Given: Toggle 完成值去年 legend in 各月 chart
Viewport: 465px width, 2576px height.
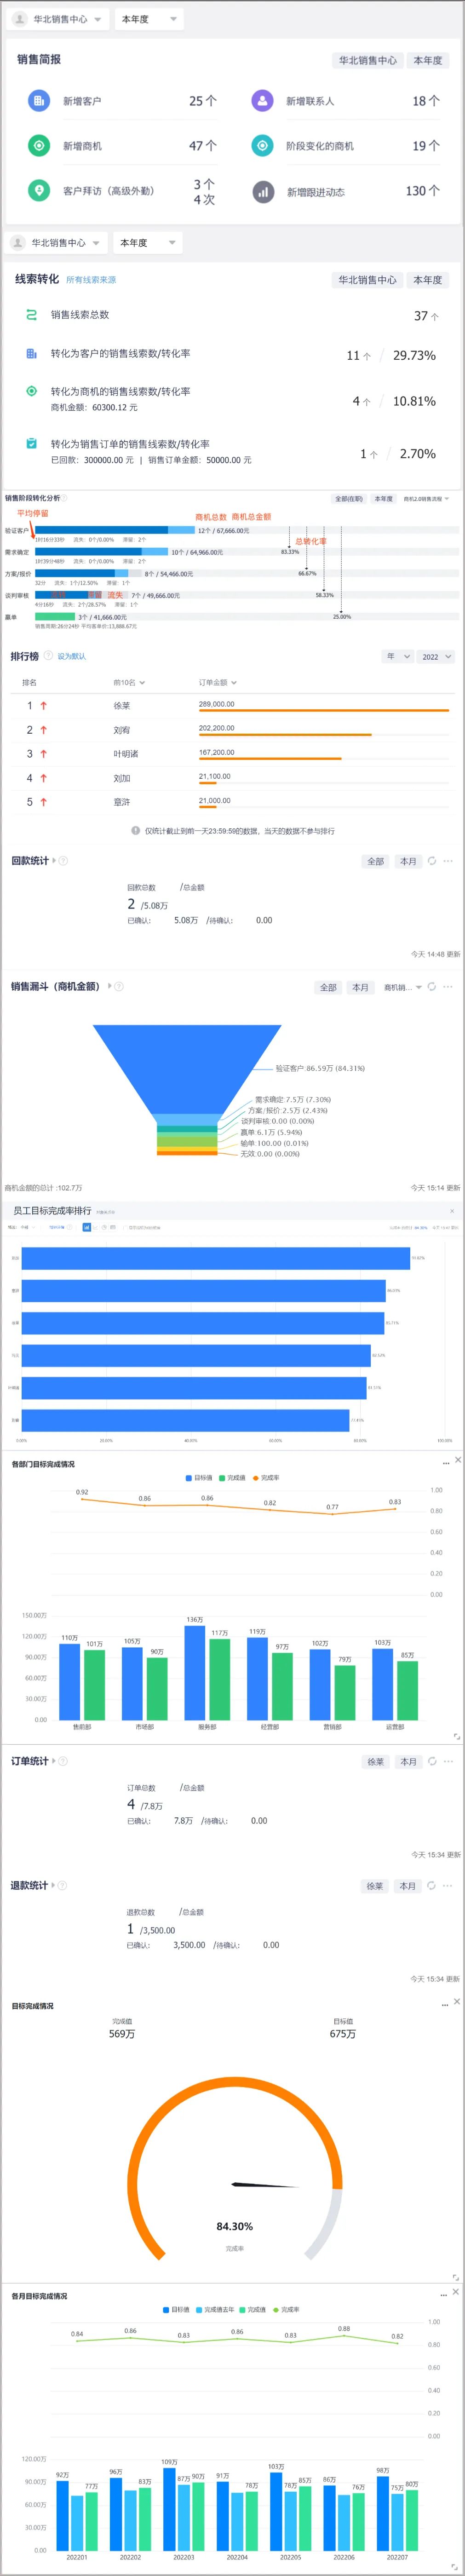Looking at the screenshot, I should click(215, 2310).
